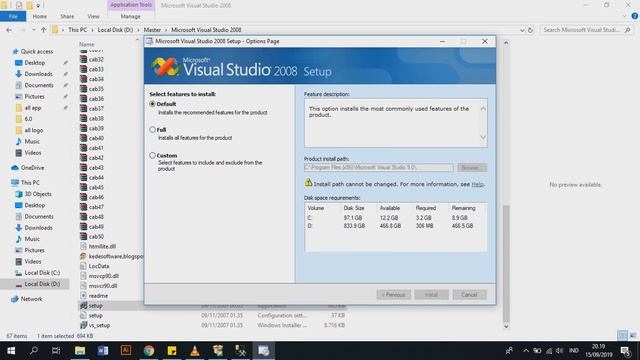Select the readme file icon

(84, 296)
